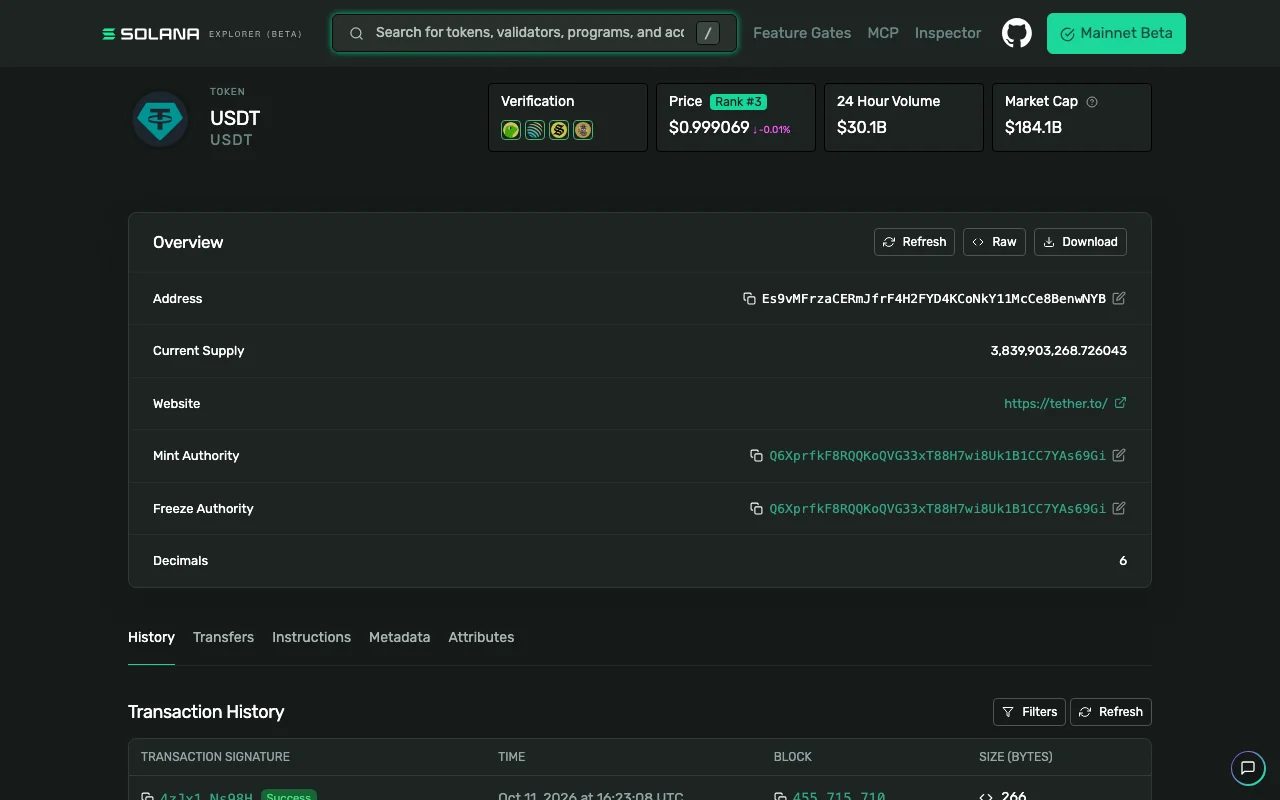Refresh the Overview panel

pyautogui.click(x=914, y=242)
